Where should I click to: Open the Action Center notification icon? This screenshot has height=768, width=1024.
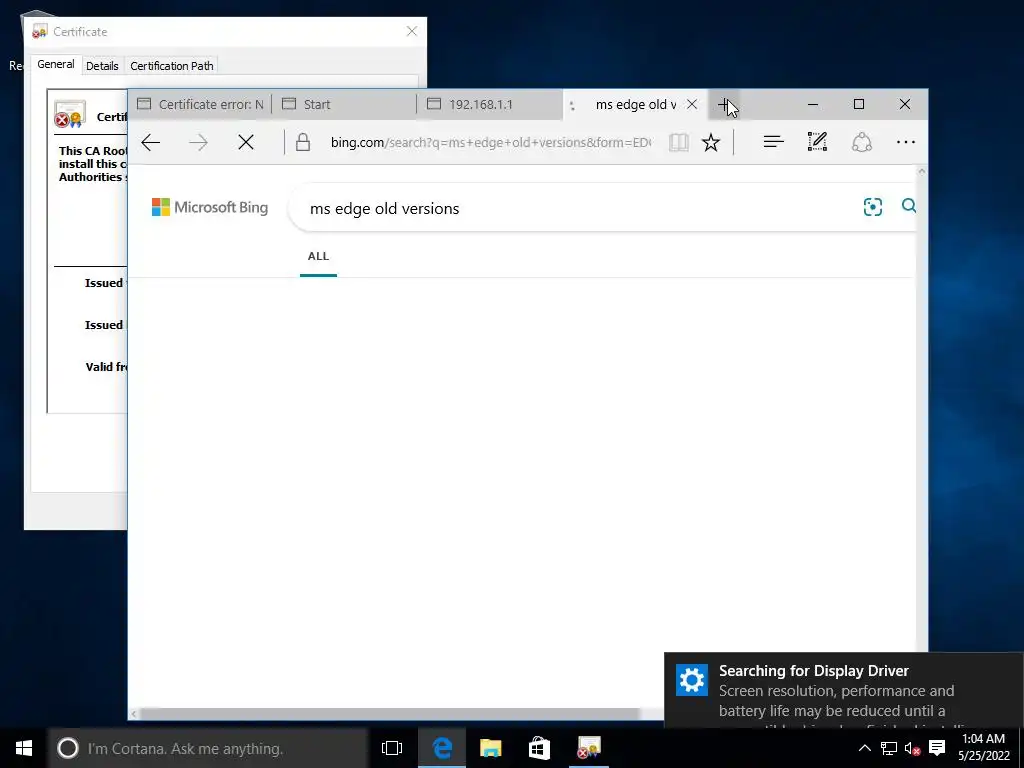pos(937,748)
